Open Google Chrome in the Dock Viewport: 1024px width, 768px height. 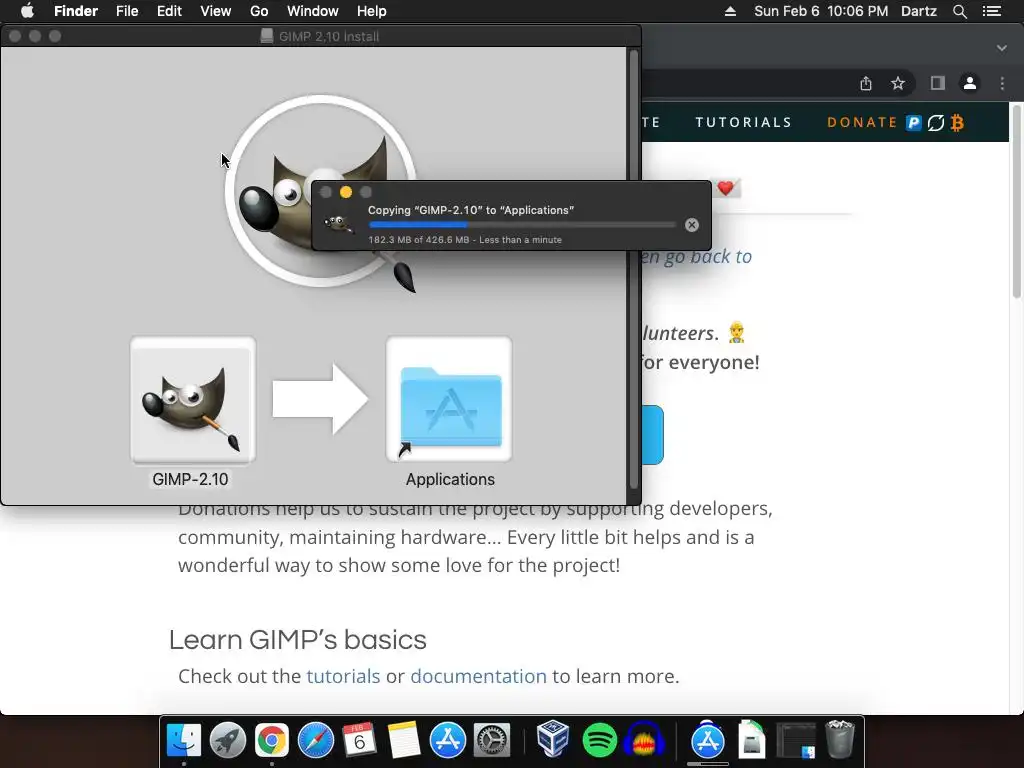click(272, 740)
